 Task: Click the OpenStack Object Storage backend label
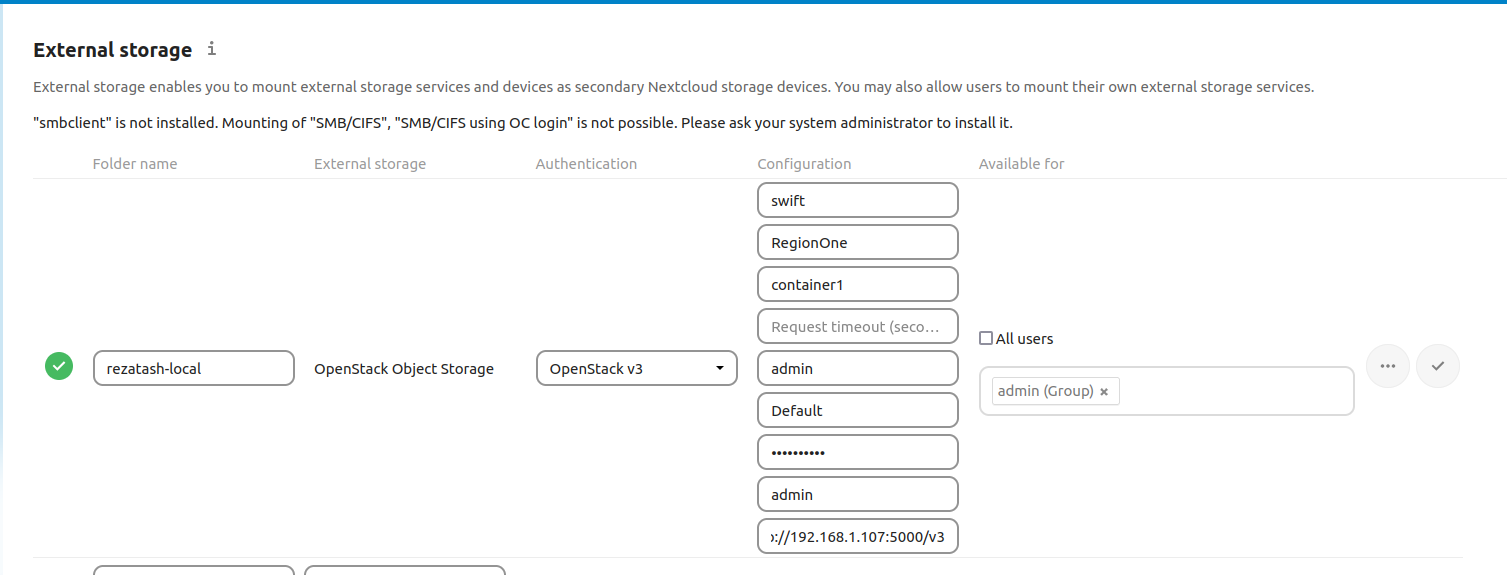(404, 369)
